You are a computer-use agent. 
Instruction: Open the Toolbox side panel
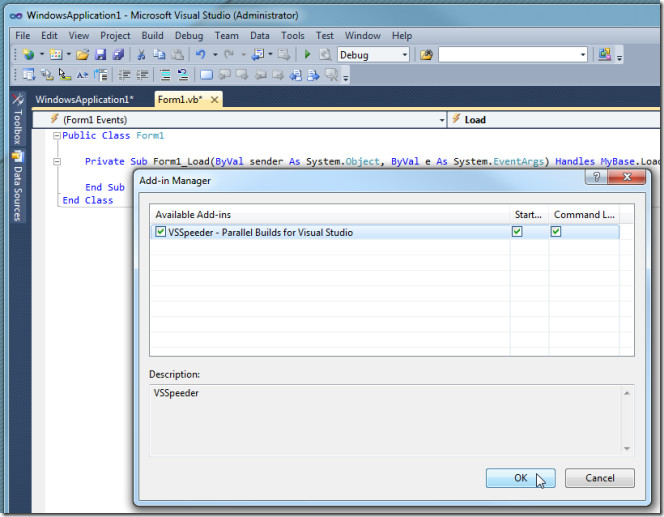pyautogui.click(x=18, y=119)
